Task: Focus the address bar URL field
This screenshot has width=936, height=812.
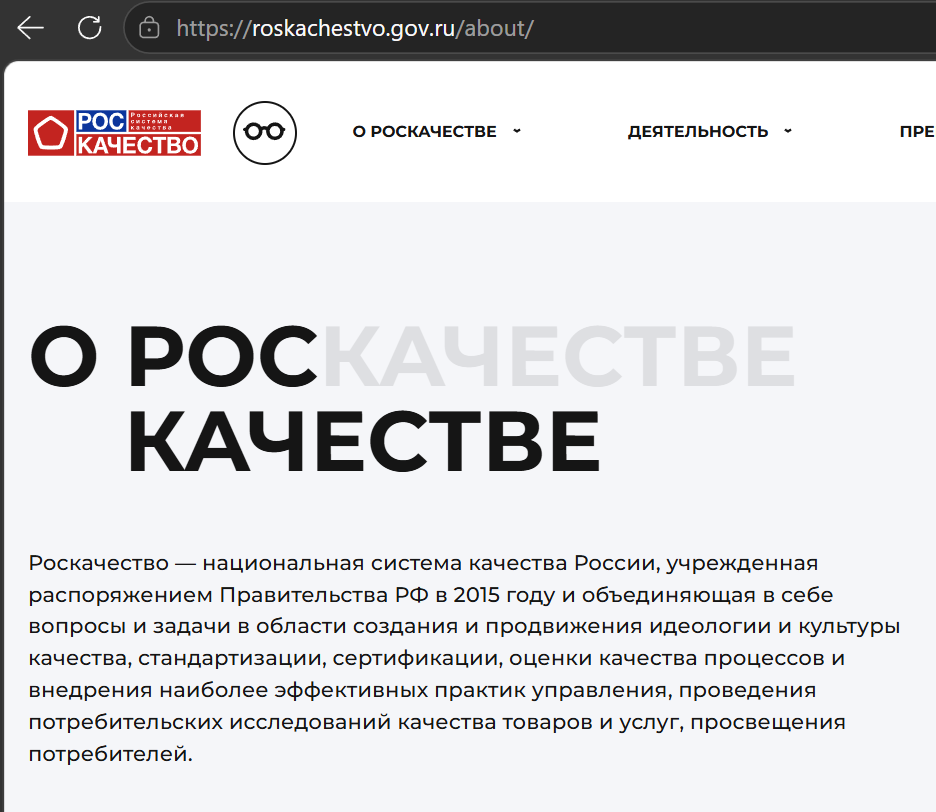Action: click(x=530, y=28)
